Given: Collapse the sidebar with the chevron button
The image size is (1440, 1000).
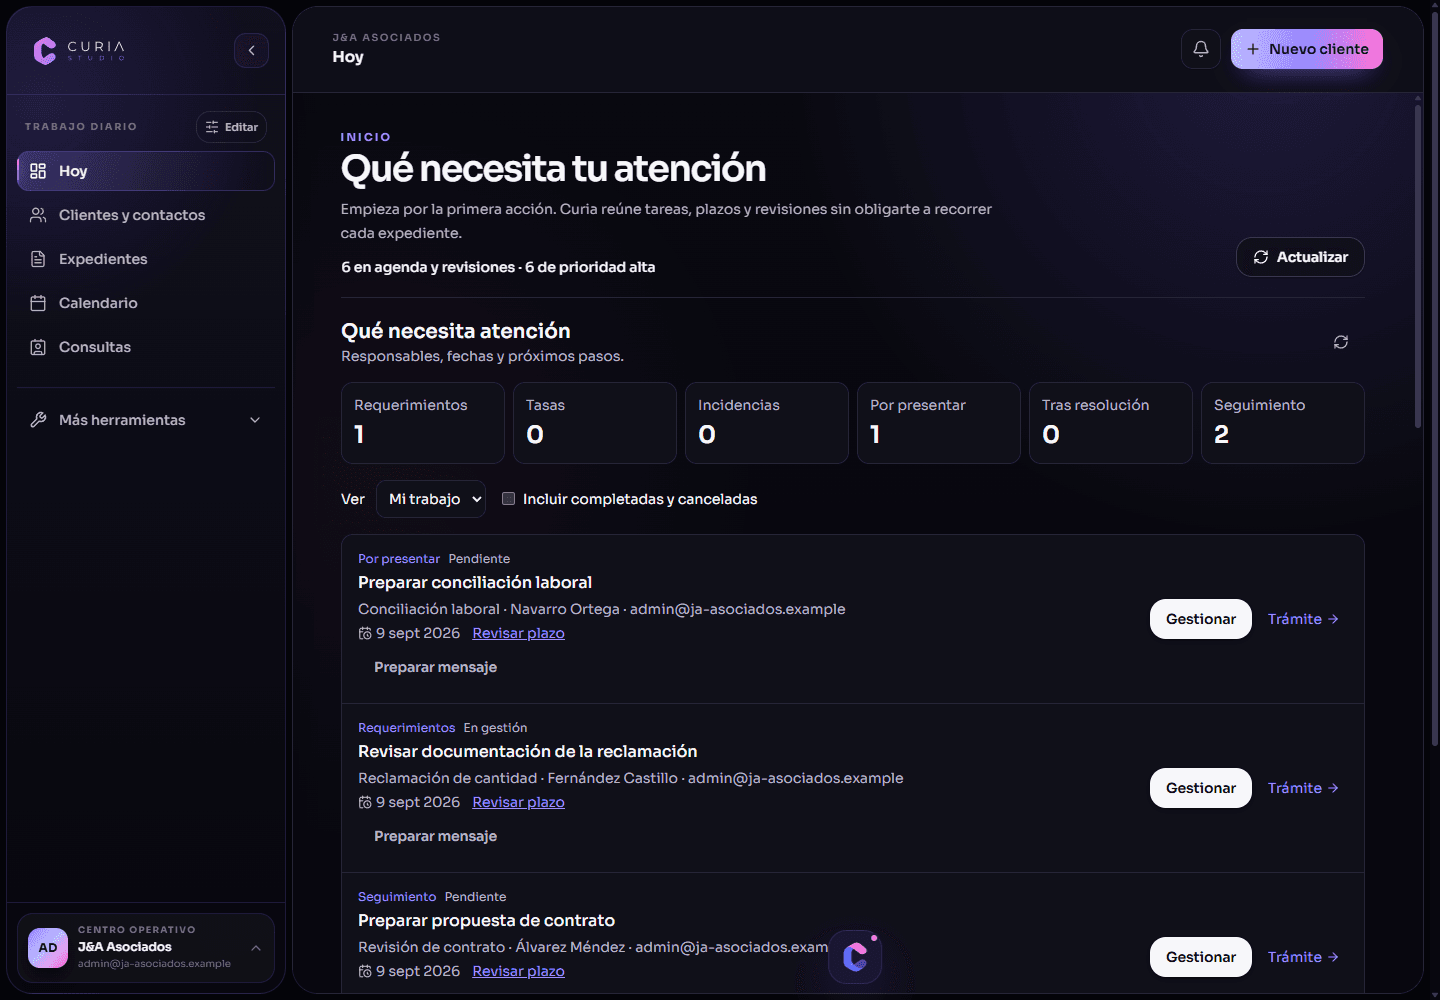Looking at the screenshot, I should (x=251, y=50).
